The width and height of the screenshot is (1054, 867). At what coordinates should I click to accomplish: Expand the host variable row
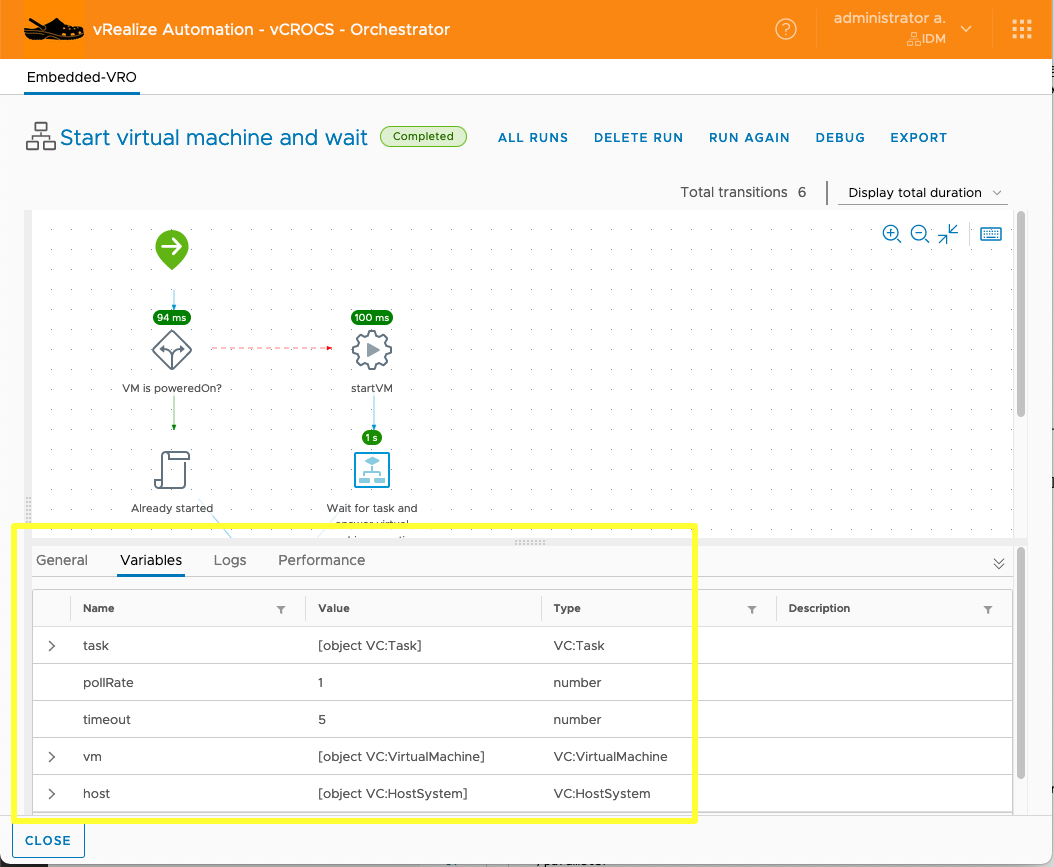pyautogui.click(x=52, y=794)
